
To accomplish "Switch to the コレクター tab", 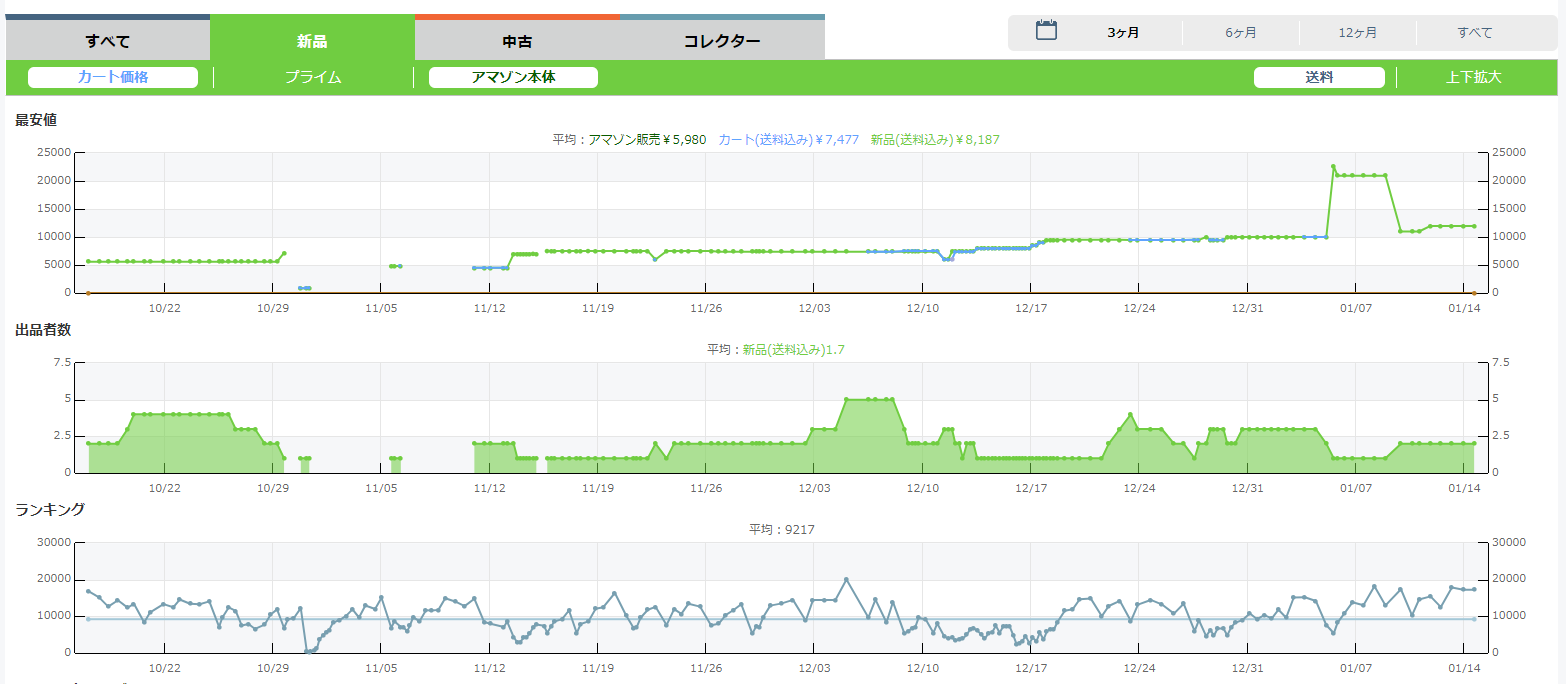I will point(721,41).
